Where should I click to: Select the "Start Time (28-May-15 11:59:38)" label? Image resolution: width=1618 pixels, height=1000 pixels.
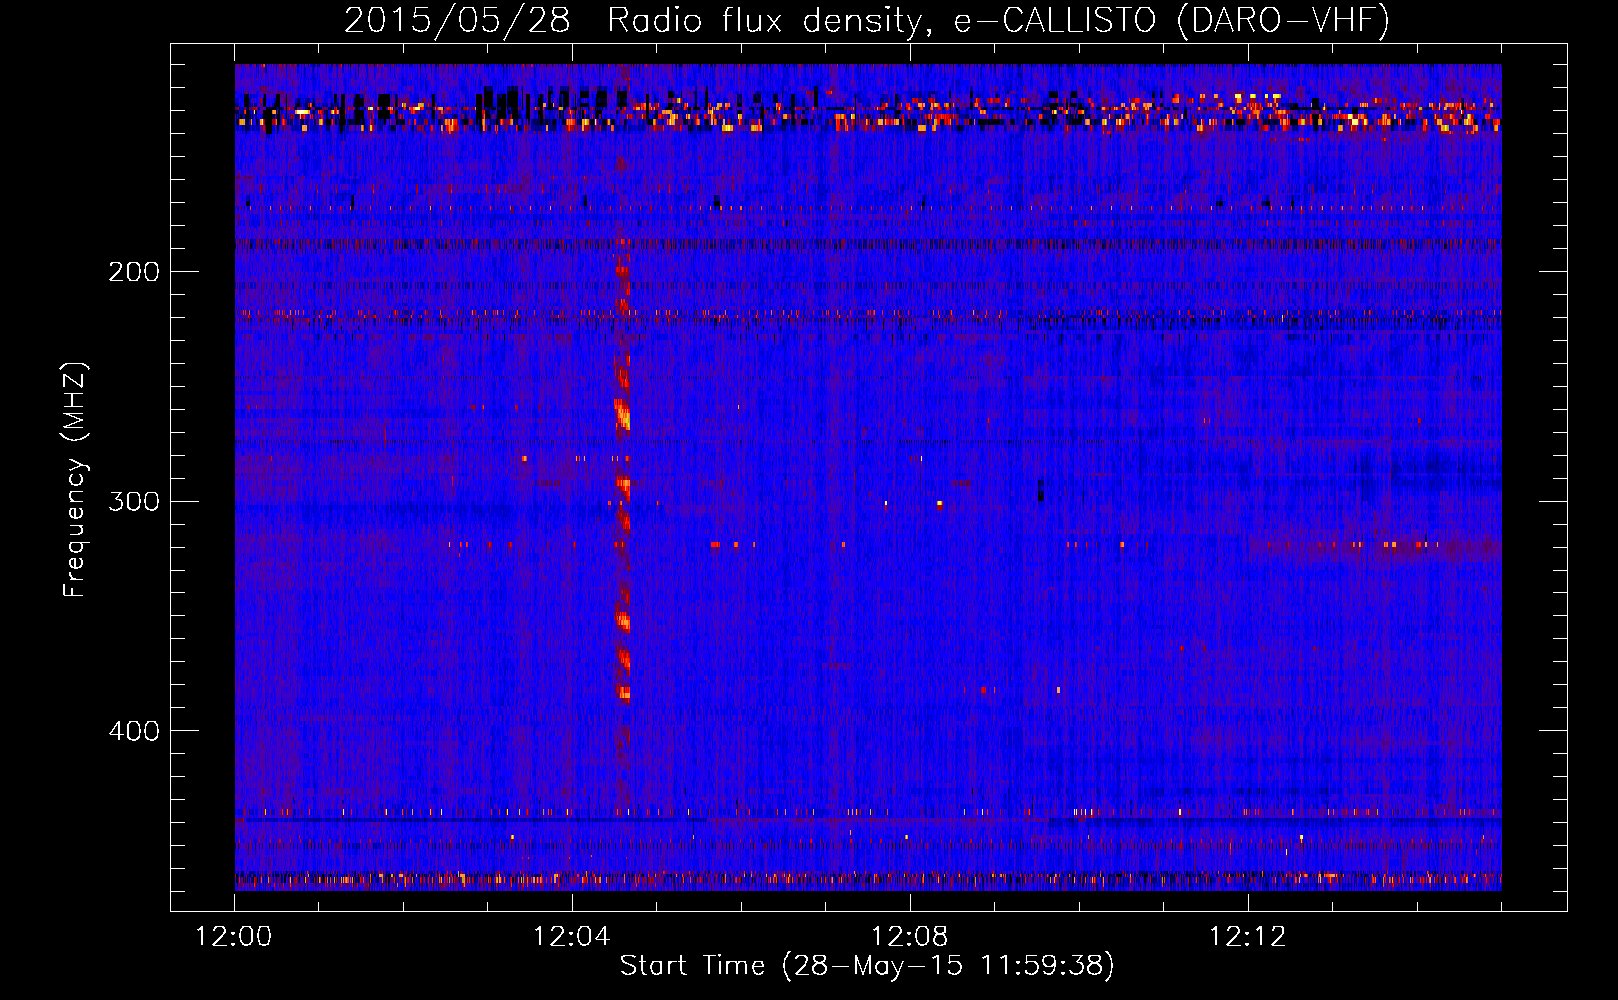point(867,966)
